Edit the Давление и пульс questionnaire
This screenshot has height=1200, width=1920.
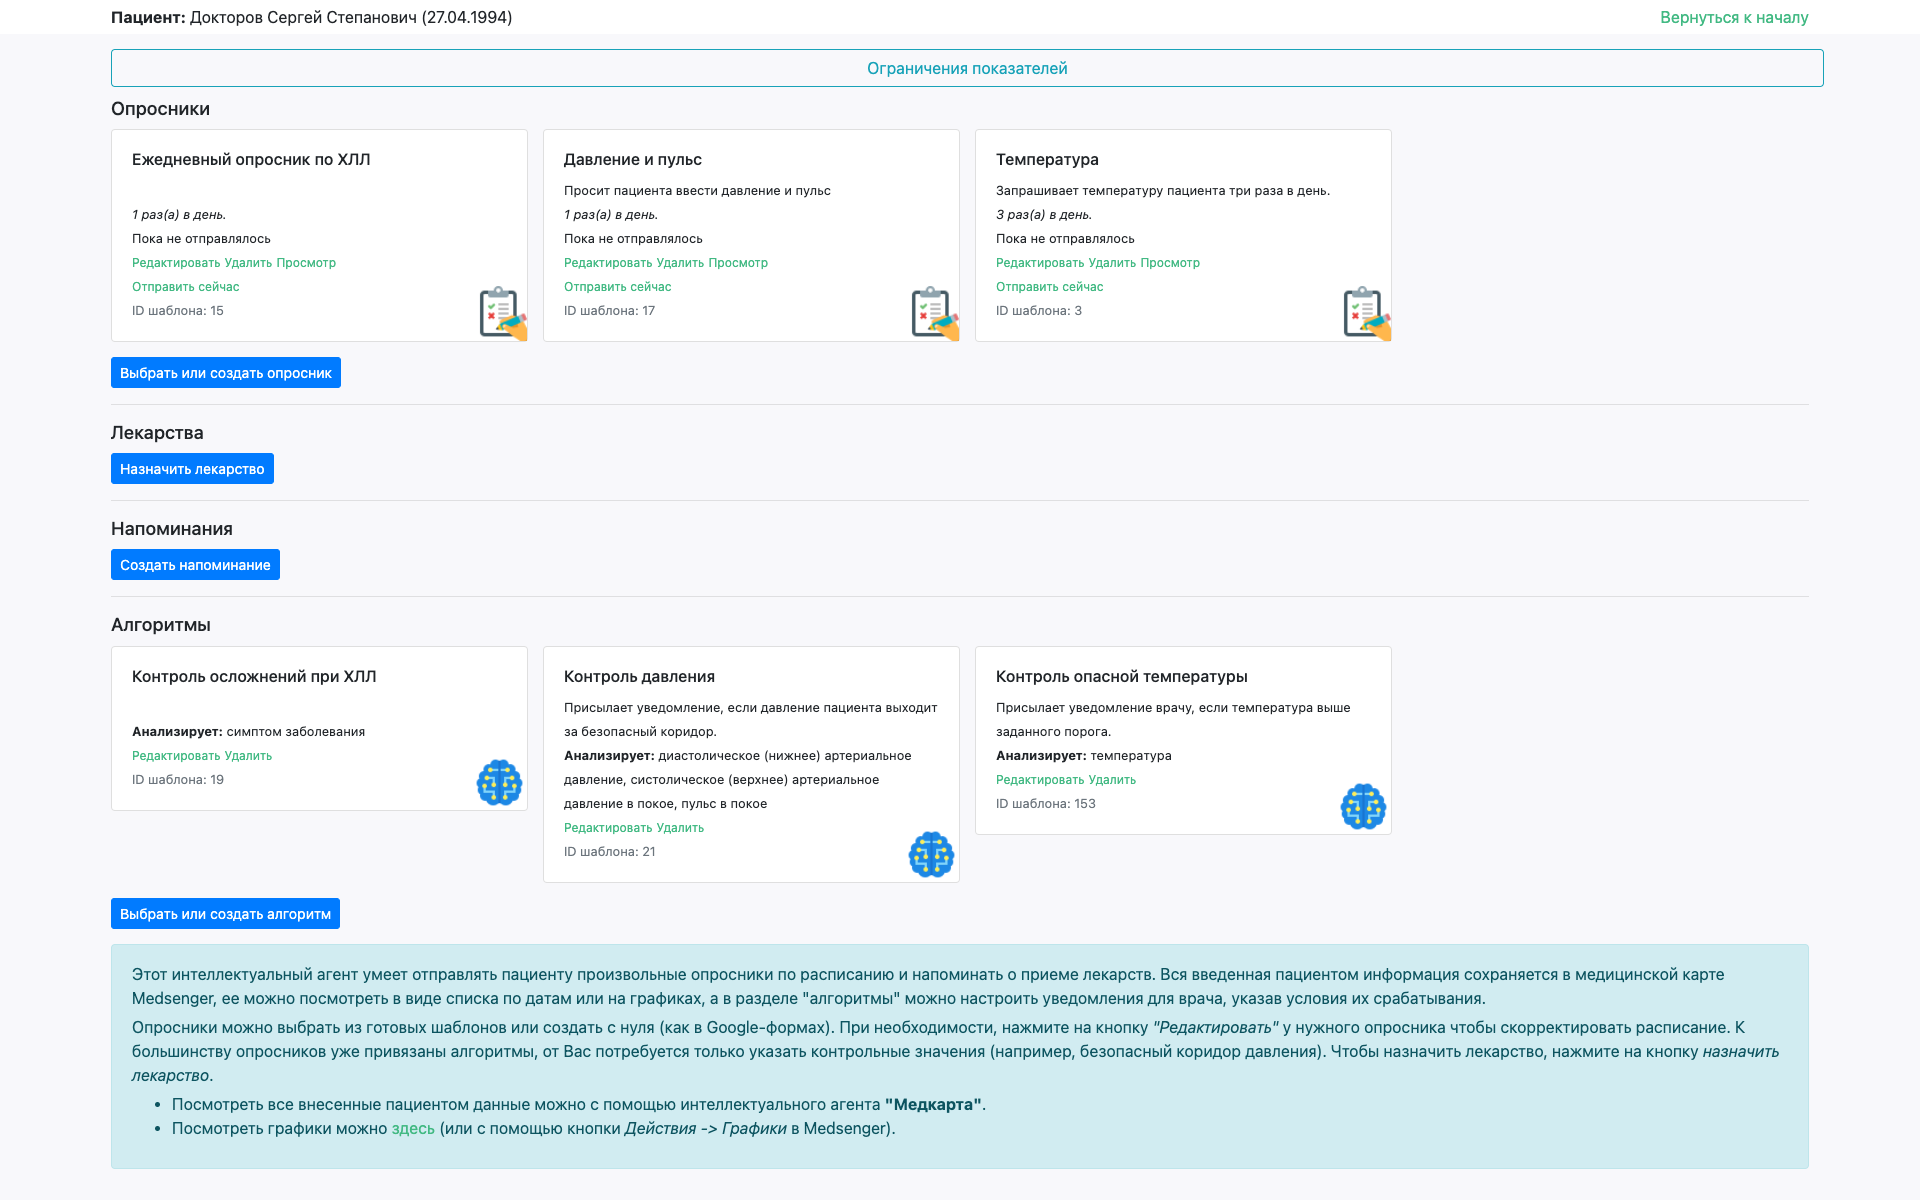coord(607,263)
